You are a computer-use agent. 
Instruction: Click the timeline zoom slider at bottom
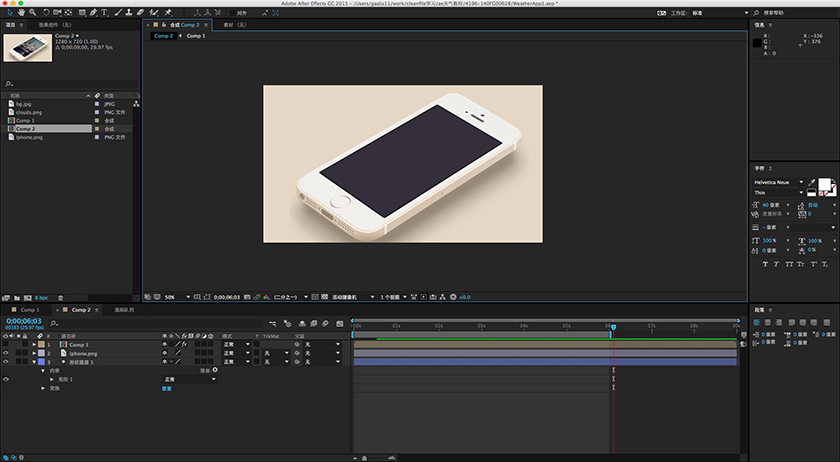364,458
